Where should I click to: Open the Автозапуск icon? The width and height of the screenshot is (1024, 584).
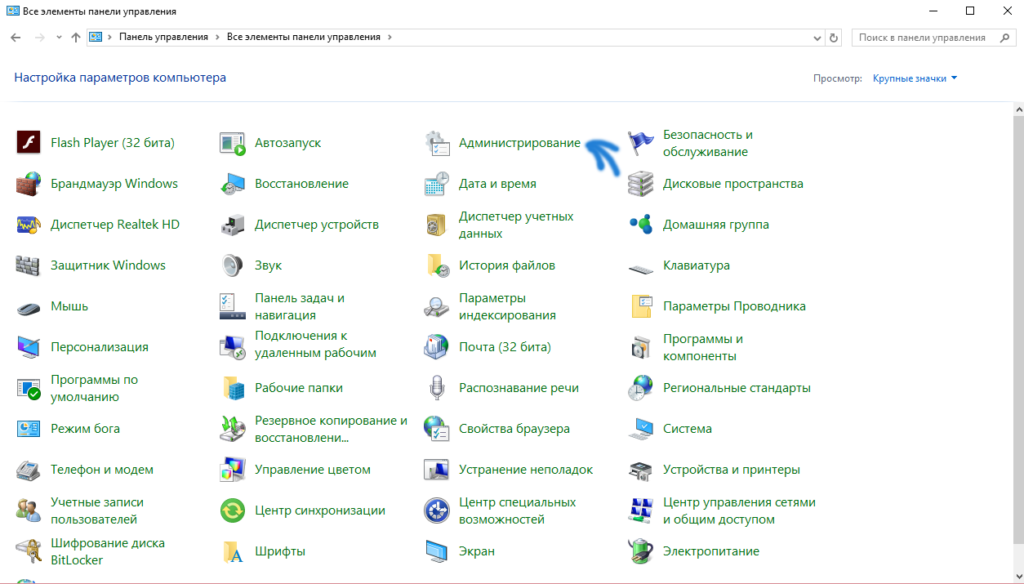[x=232, y=142]
